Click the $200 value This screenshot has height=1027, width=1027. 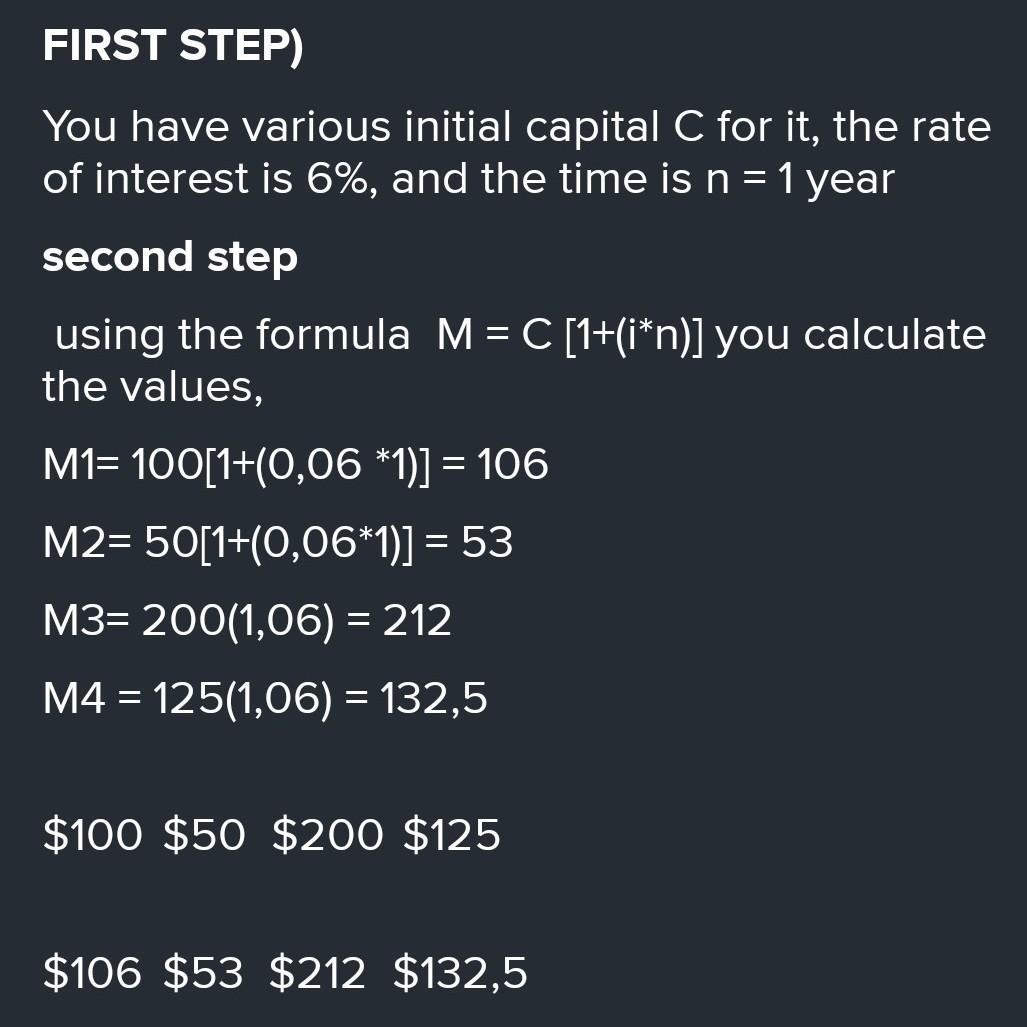pos(327,835)
